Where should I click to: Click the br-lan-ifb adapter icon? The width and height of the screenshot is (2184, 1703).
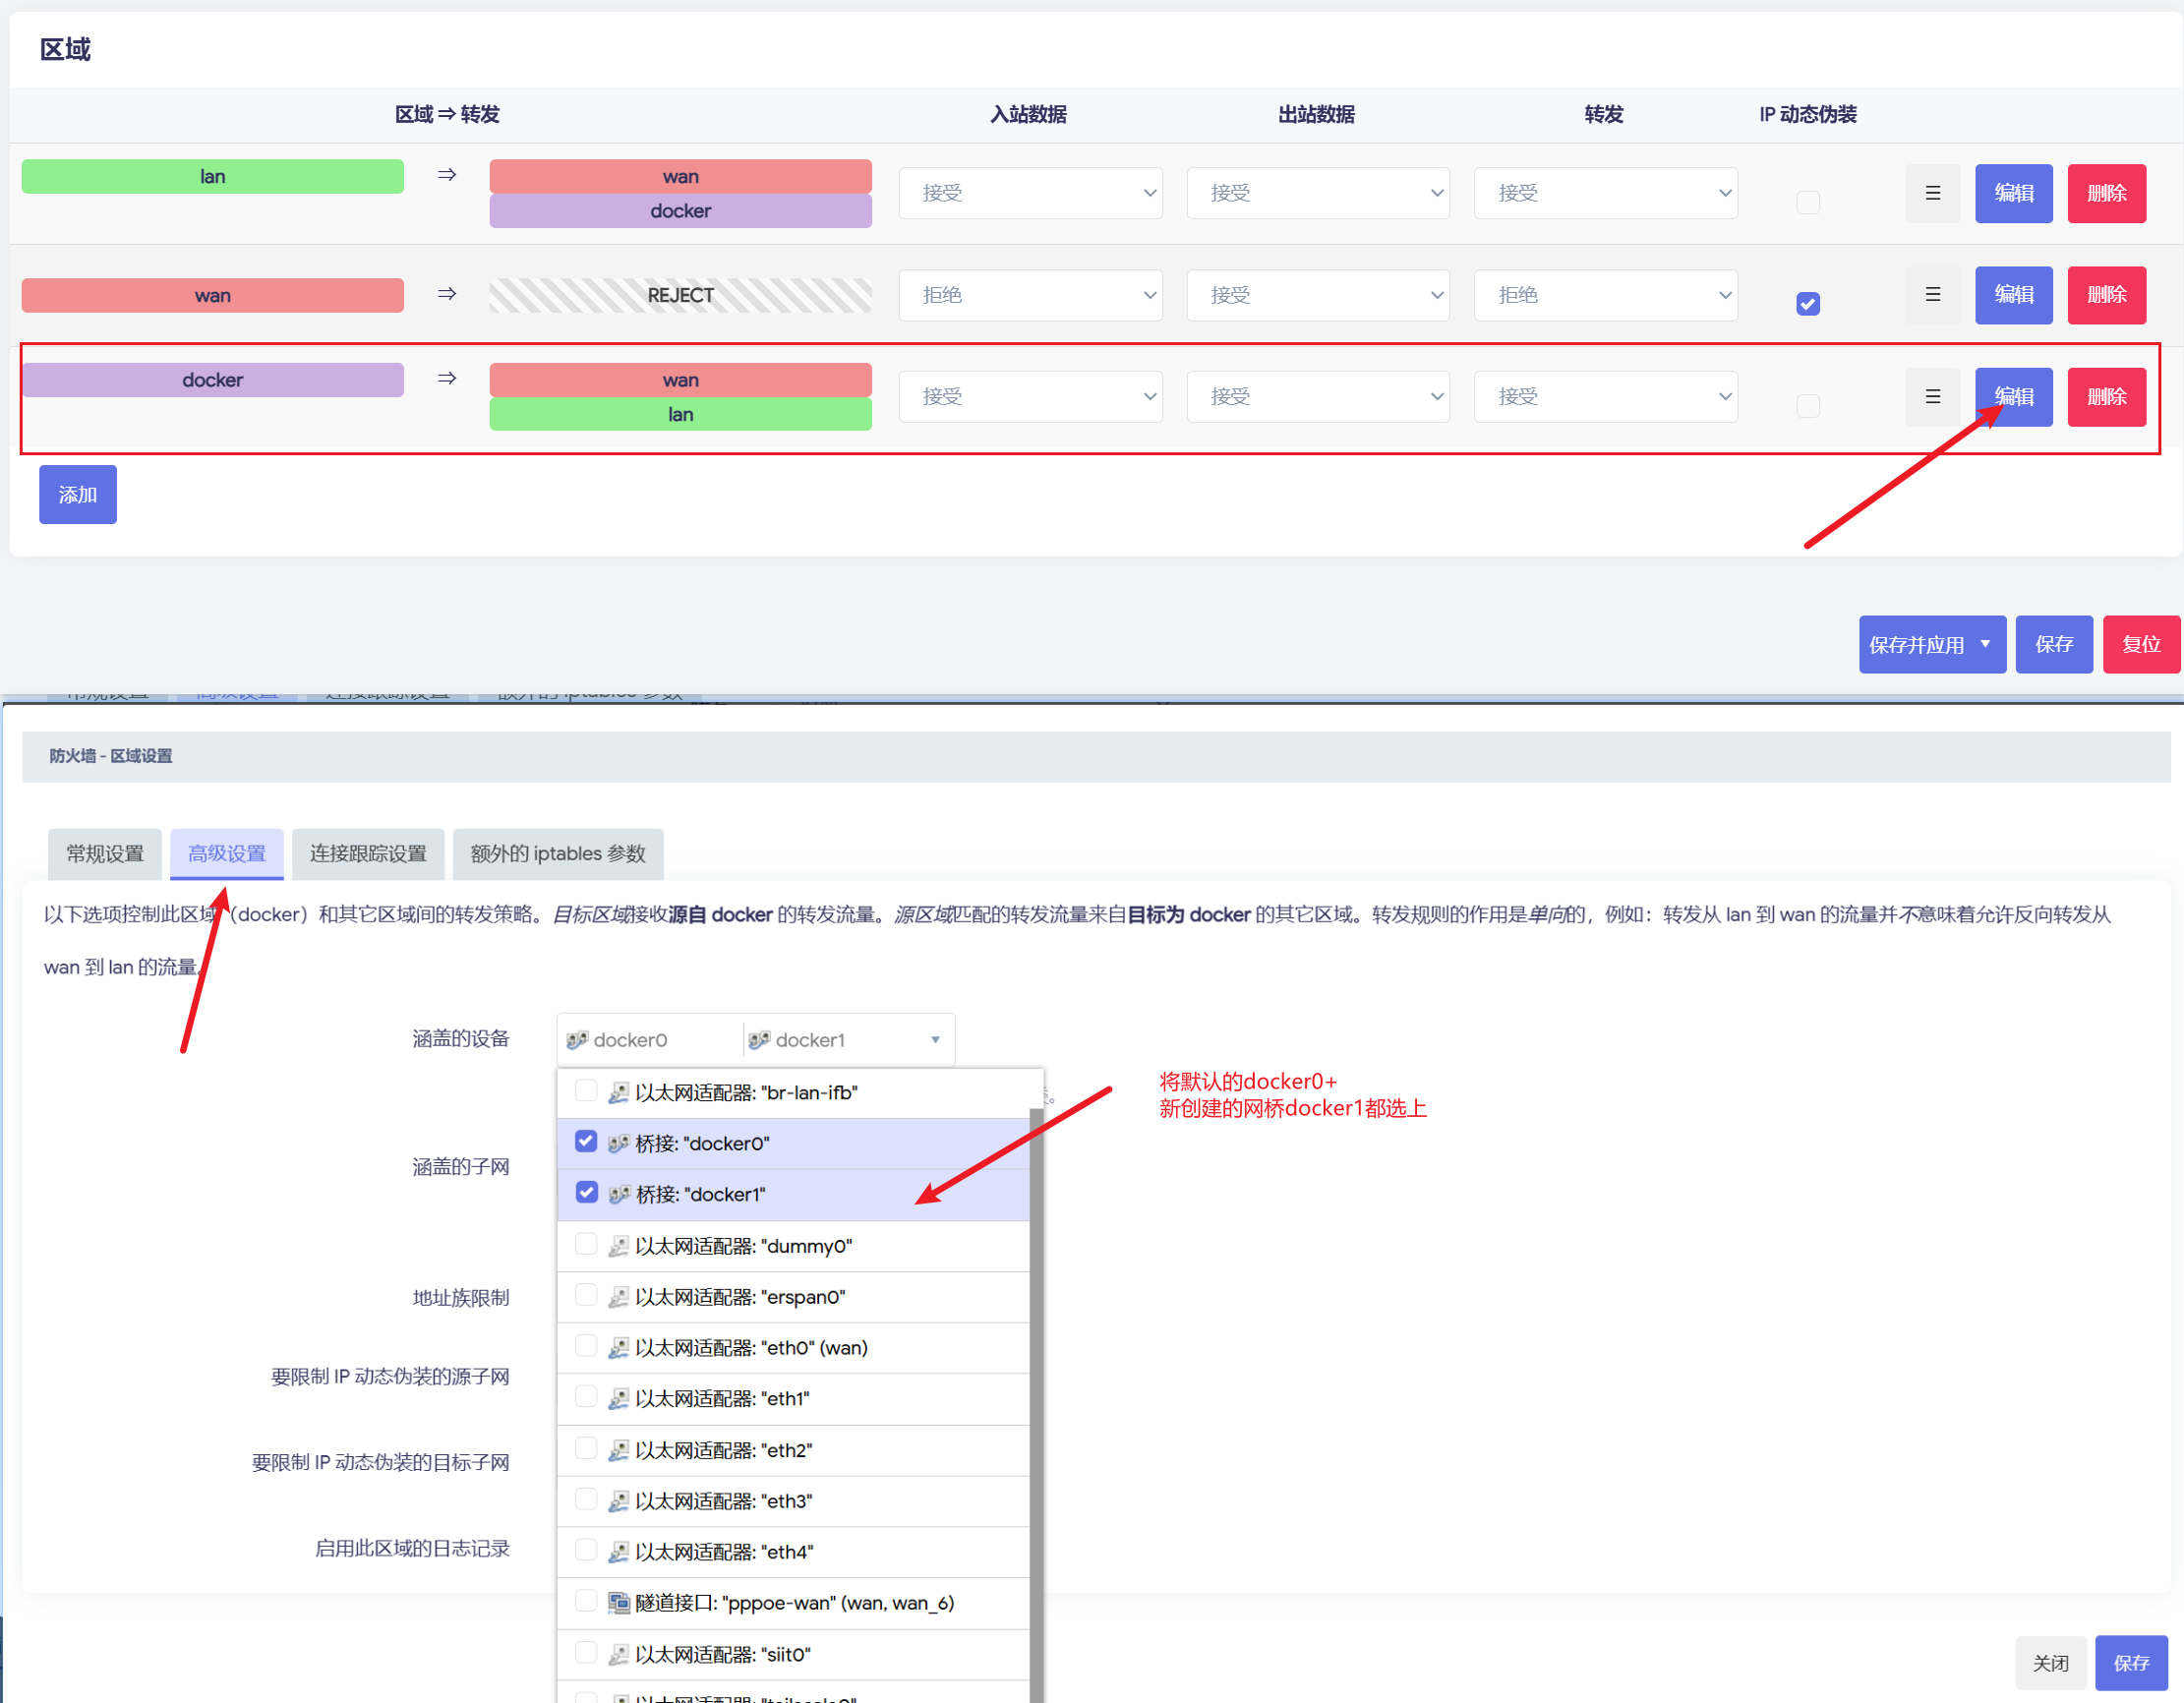click(x=618, y=1092)
